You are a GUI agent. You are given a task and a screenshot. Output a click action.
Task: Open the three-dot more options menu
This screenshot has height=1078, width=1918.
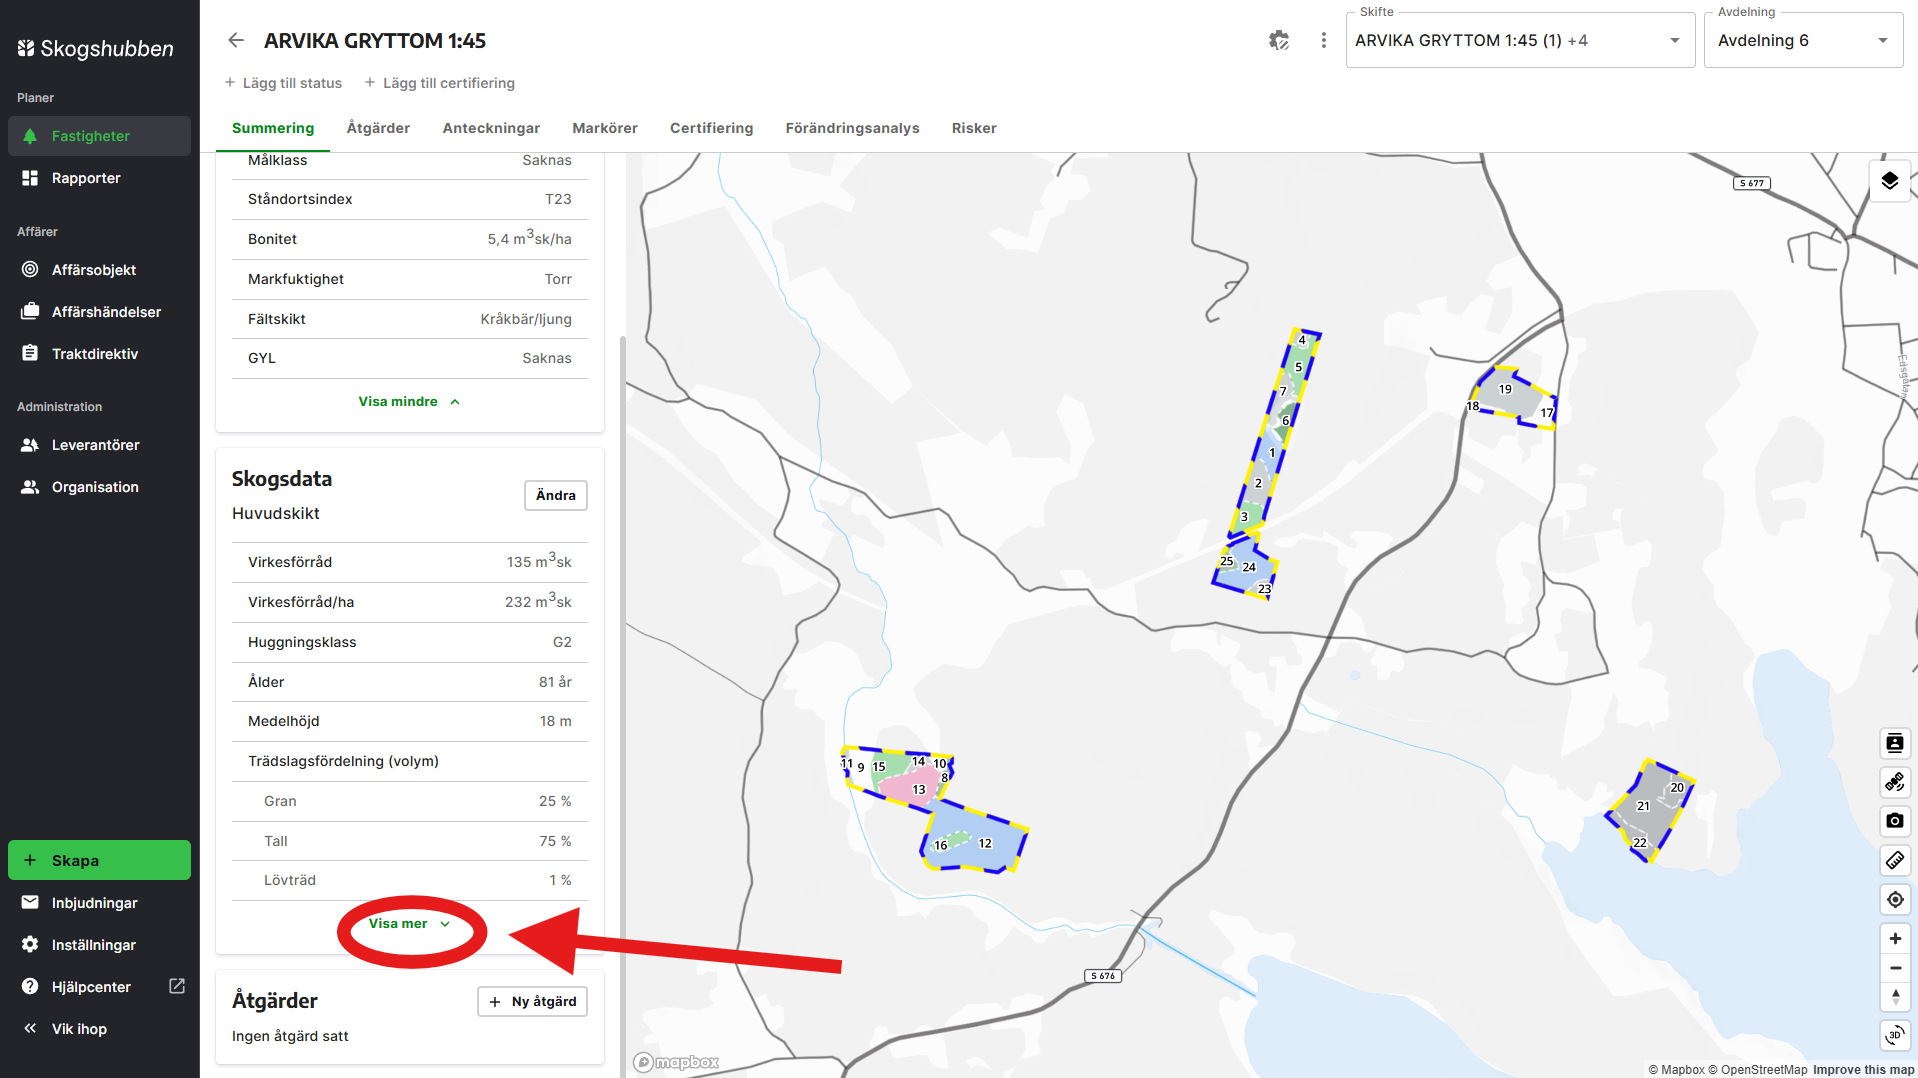[1324, 40]
